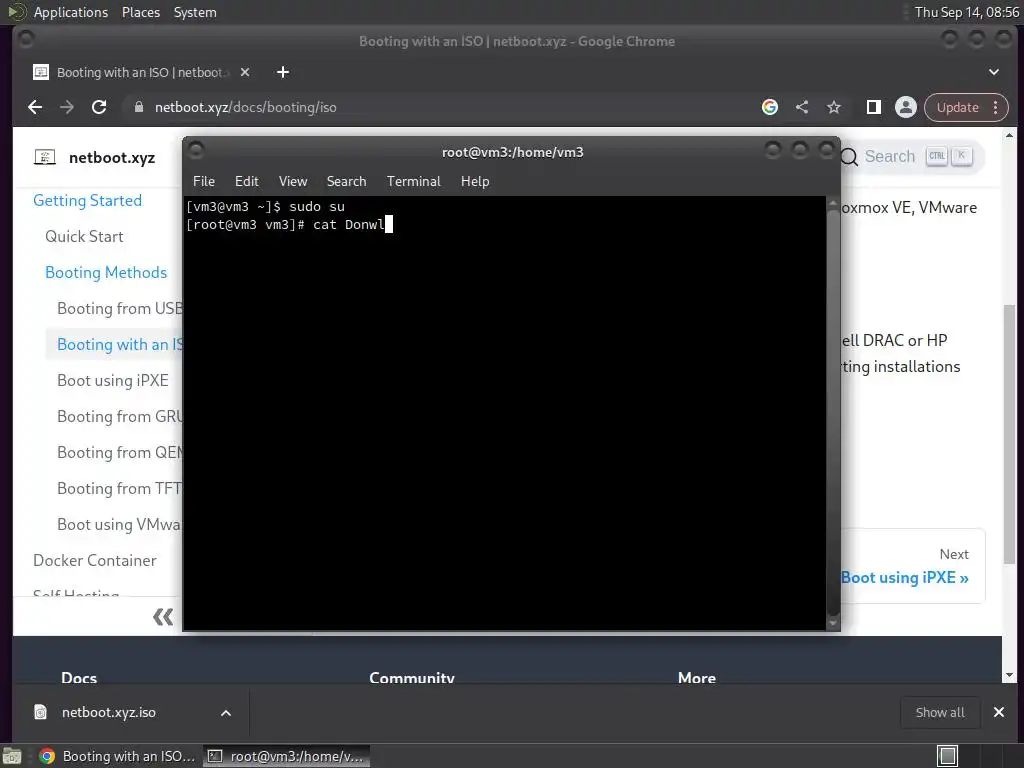Open the terminal File menu
The height and width of the screenshot is (768, 1024).
[204, 181]
